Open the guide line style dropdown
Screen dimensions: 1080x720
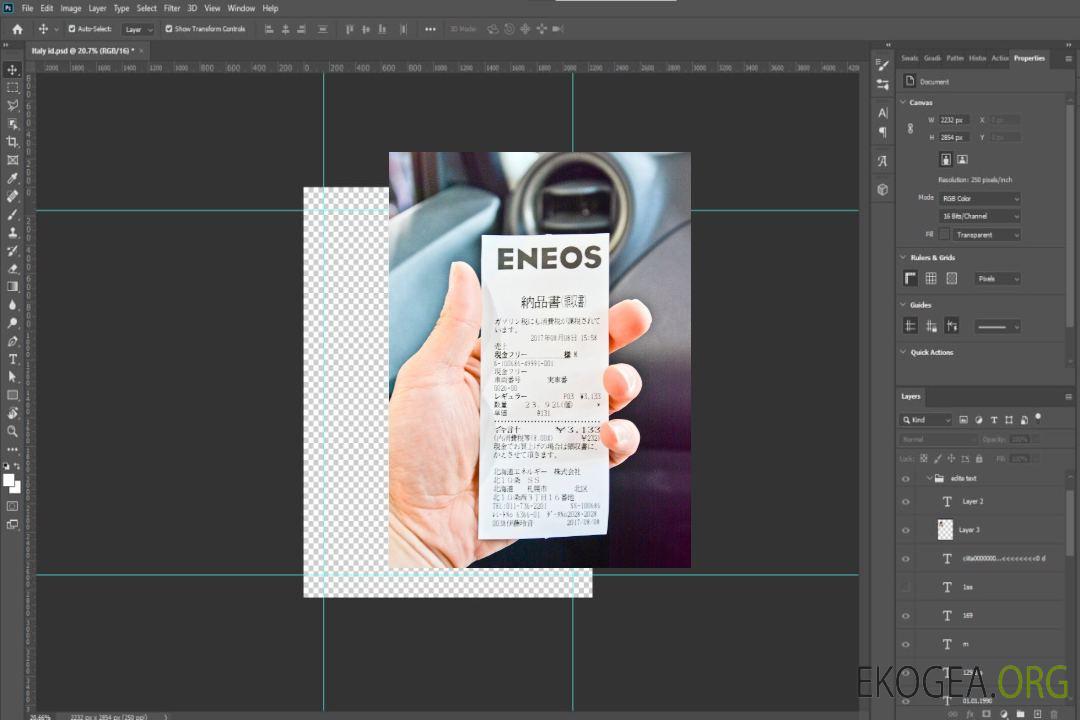(x=998, y=327)
